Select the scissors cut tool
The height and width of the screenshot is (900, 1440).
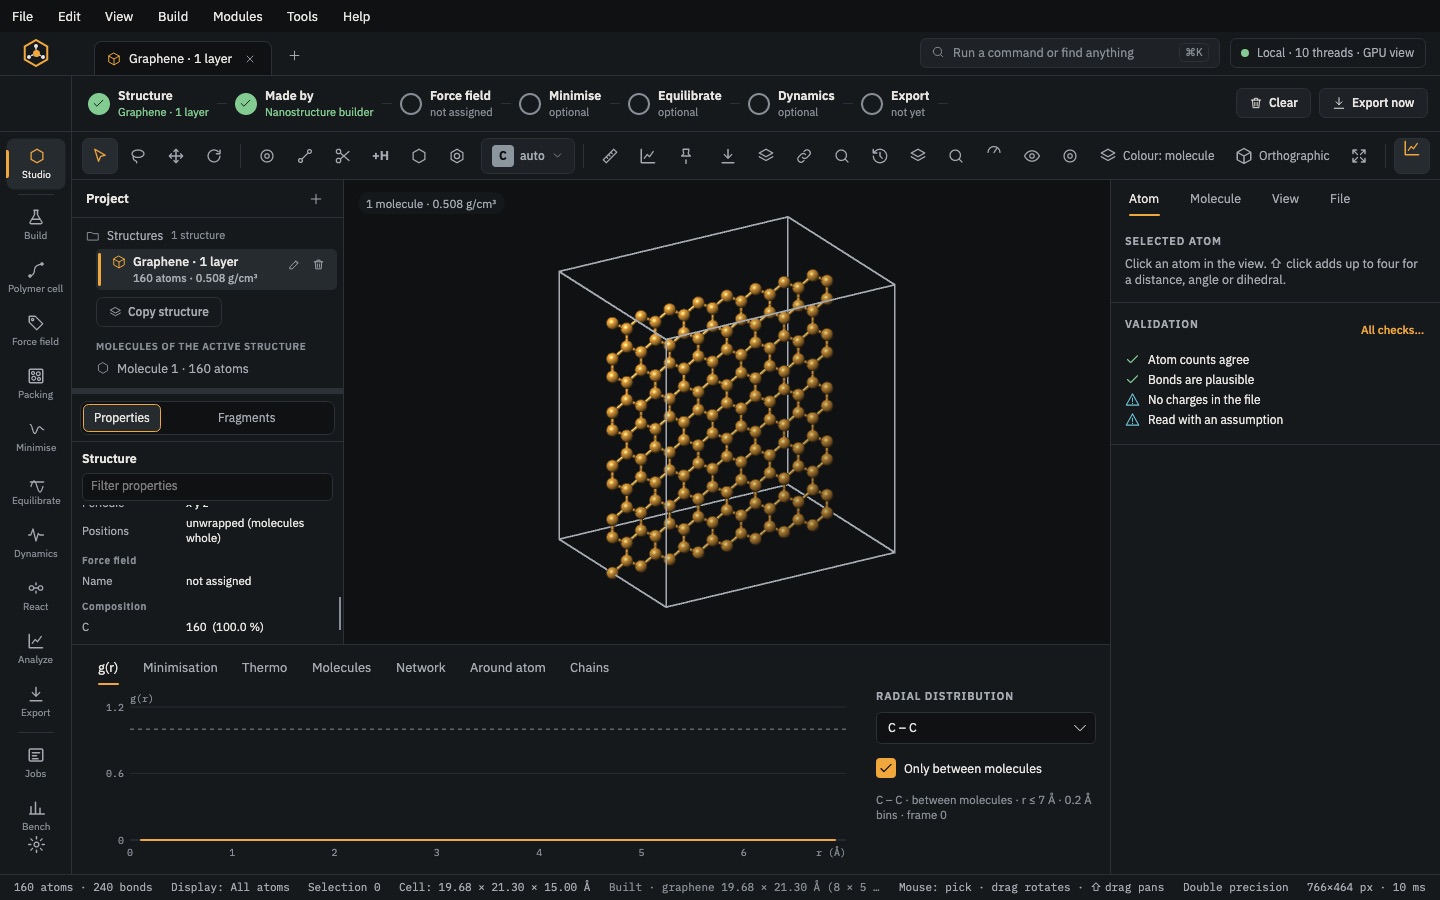point(343,156)
